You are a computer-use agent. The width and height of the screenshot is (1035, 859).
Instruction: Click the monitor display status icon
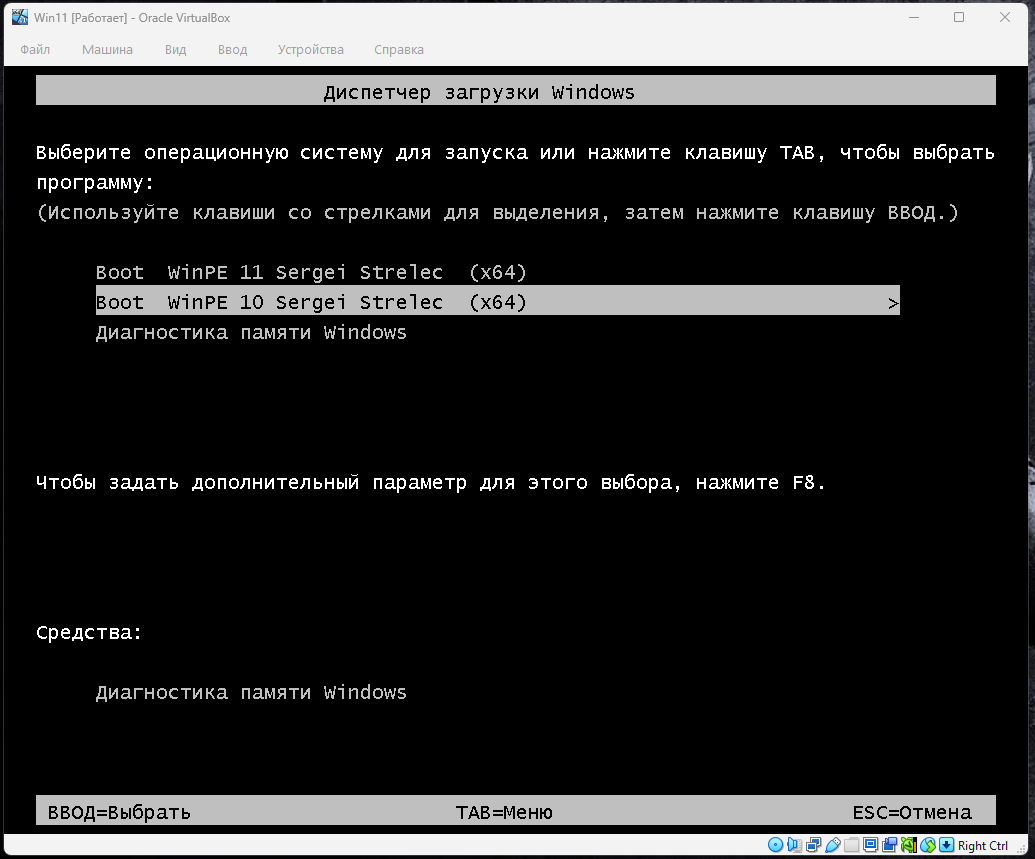[871, 845]
